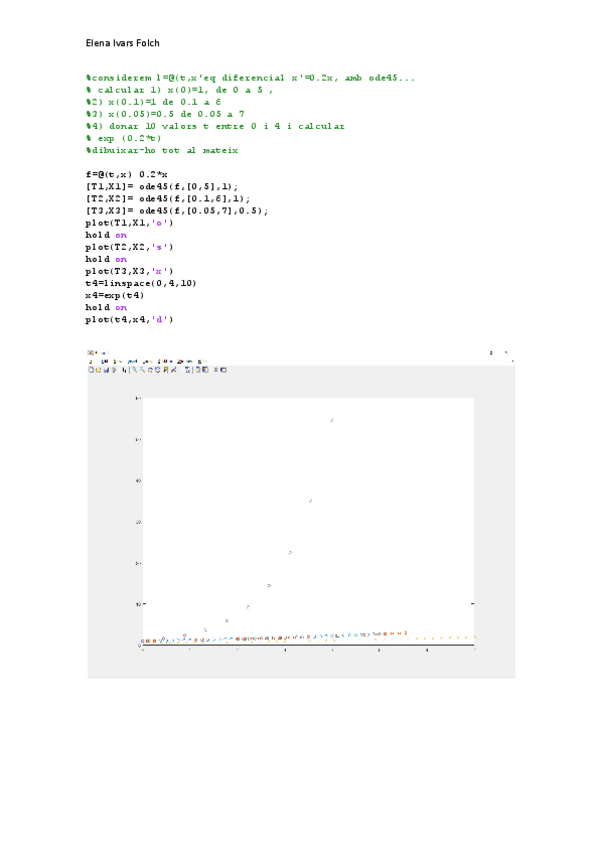
Task: Open the Insert menu of the figure
Action: 133,361
